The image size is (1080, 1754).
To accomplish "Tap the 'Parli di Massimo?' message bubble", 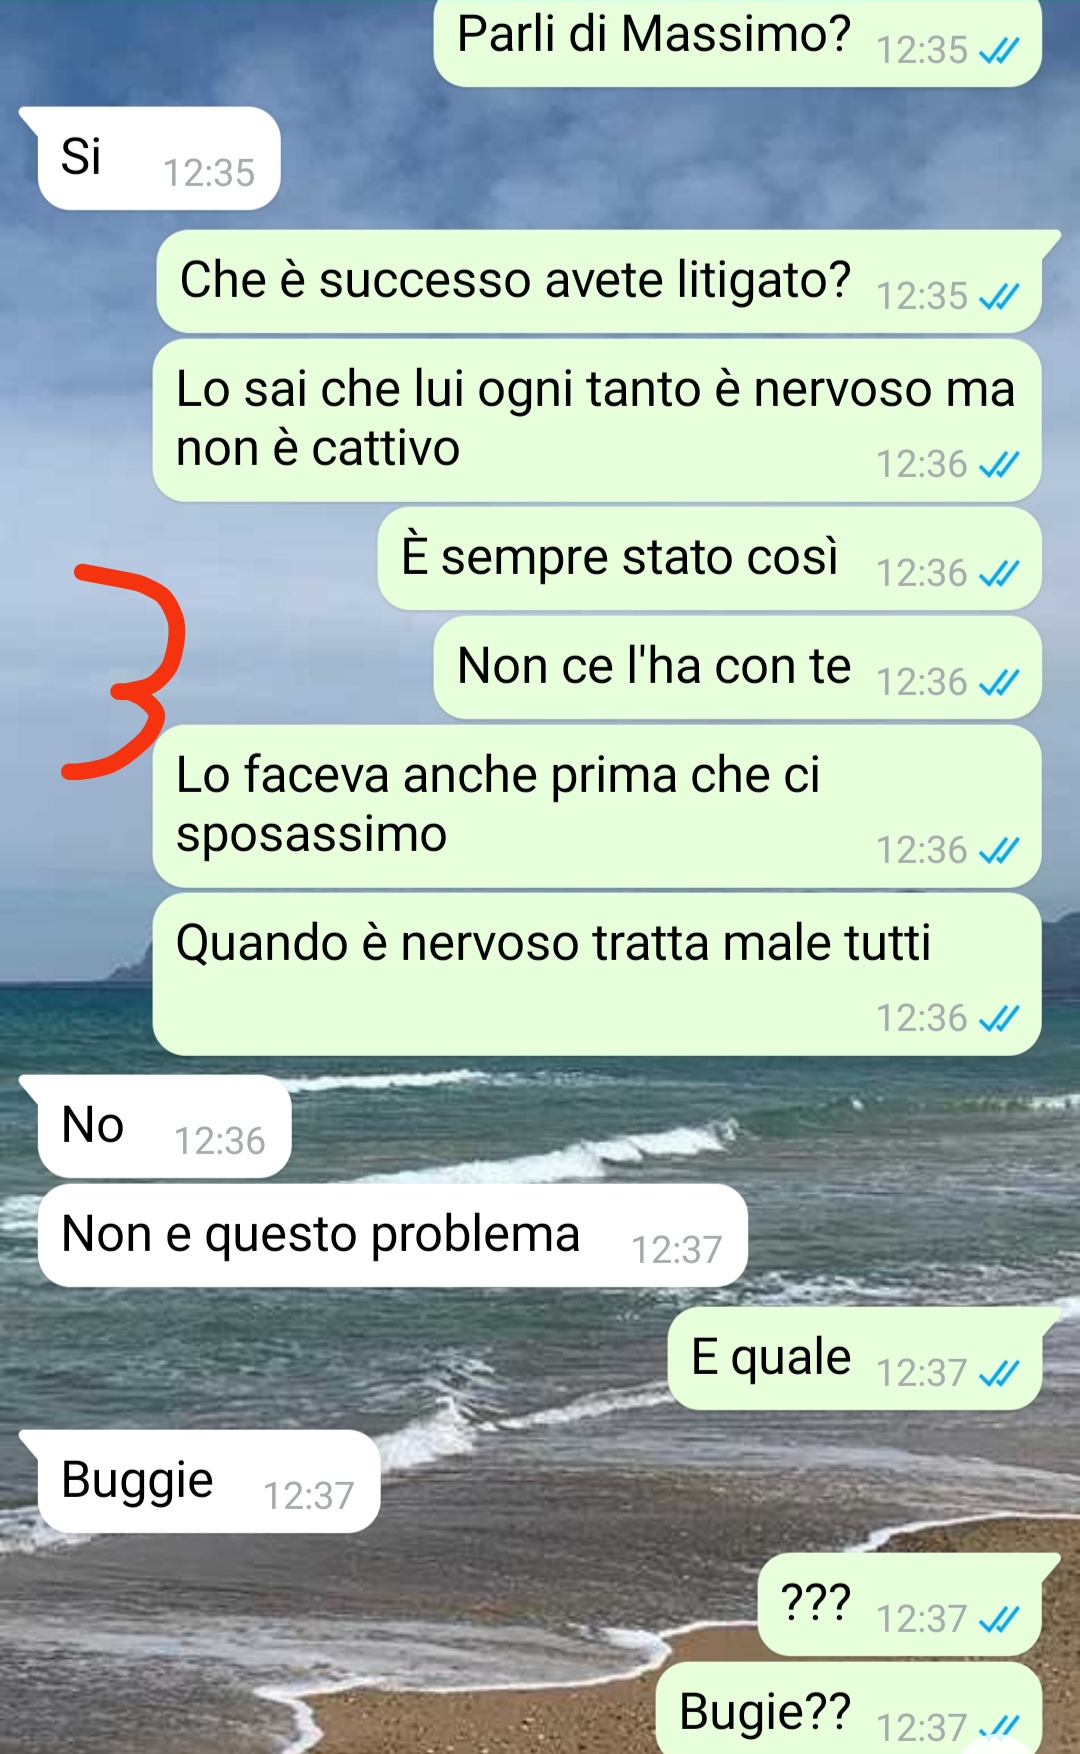I will click(737, 42).
